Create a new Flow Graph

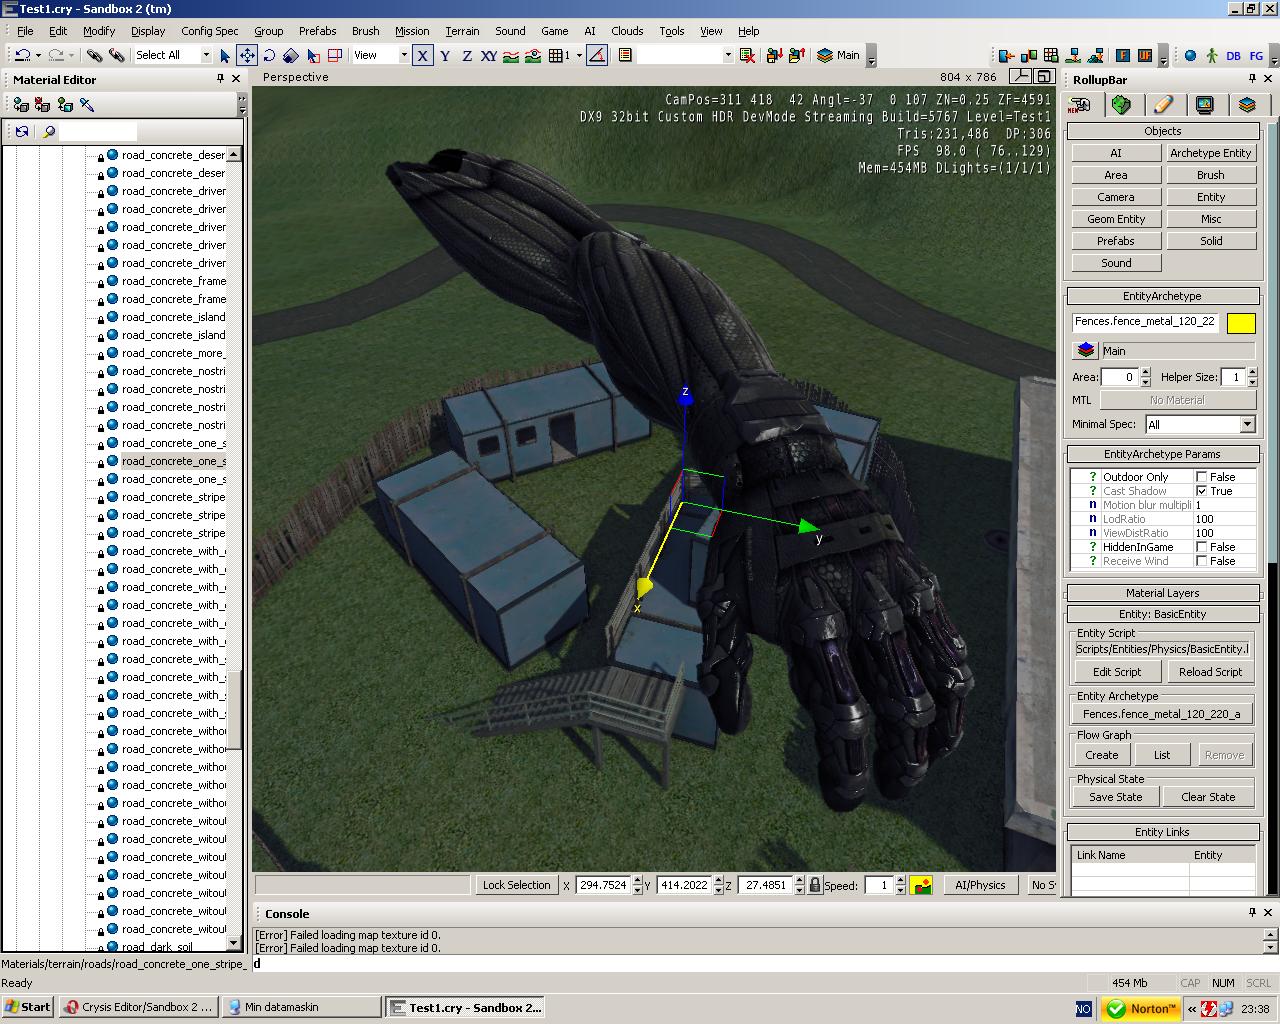coord(1101,755)
